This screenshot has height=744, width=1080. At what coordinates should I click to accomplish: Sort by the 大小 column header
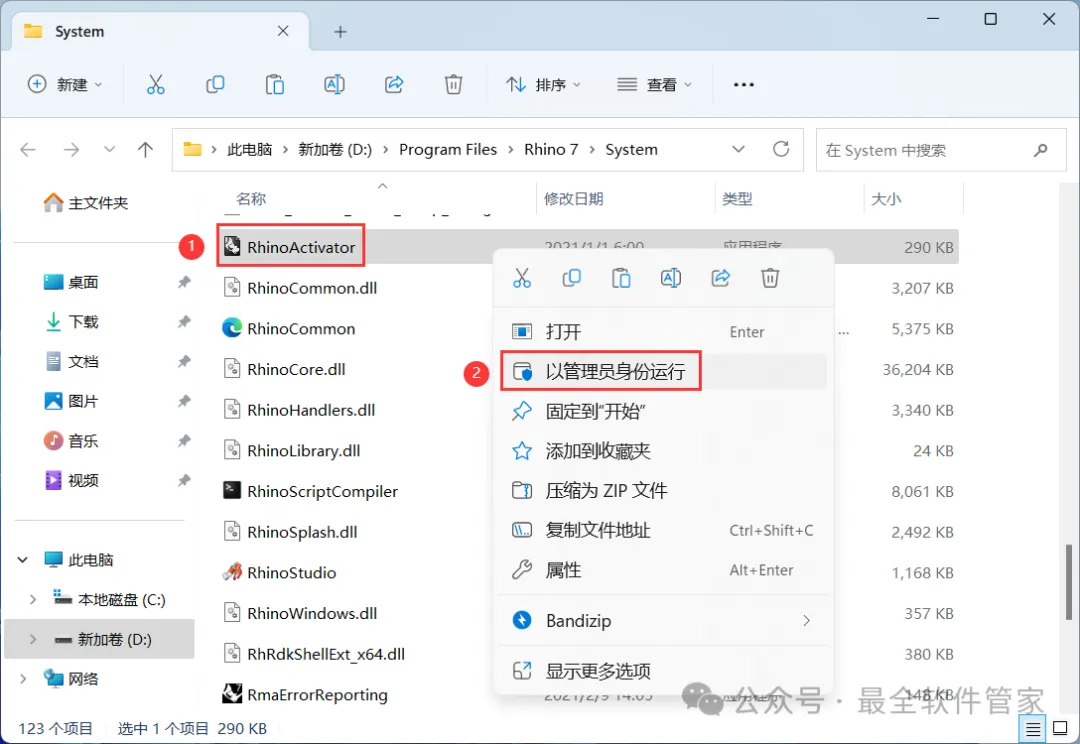(x=886, y=199)
